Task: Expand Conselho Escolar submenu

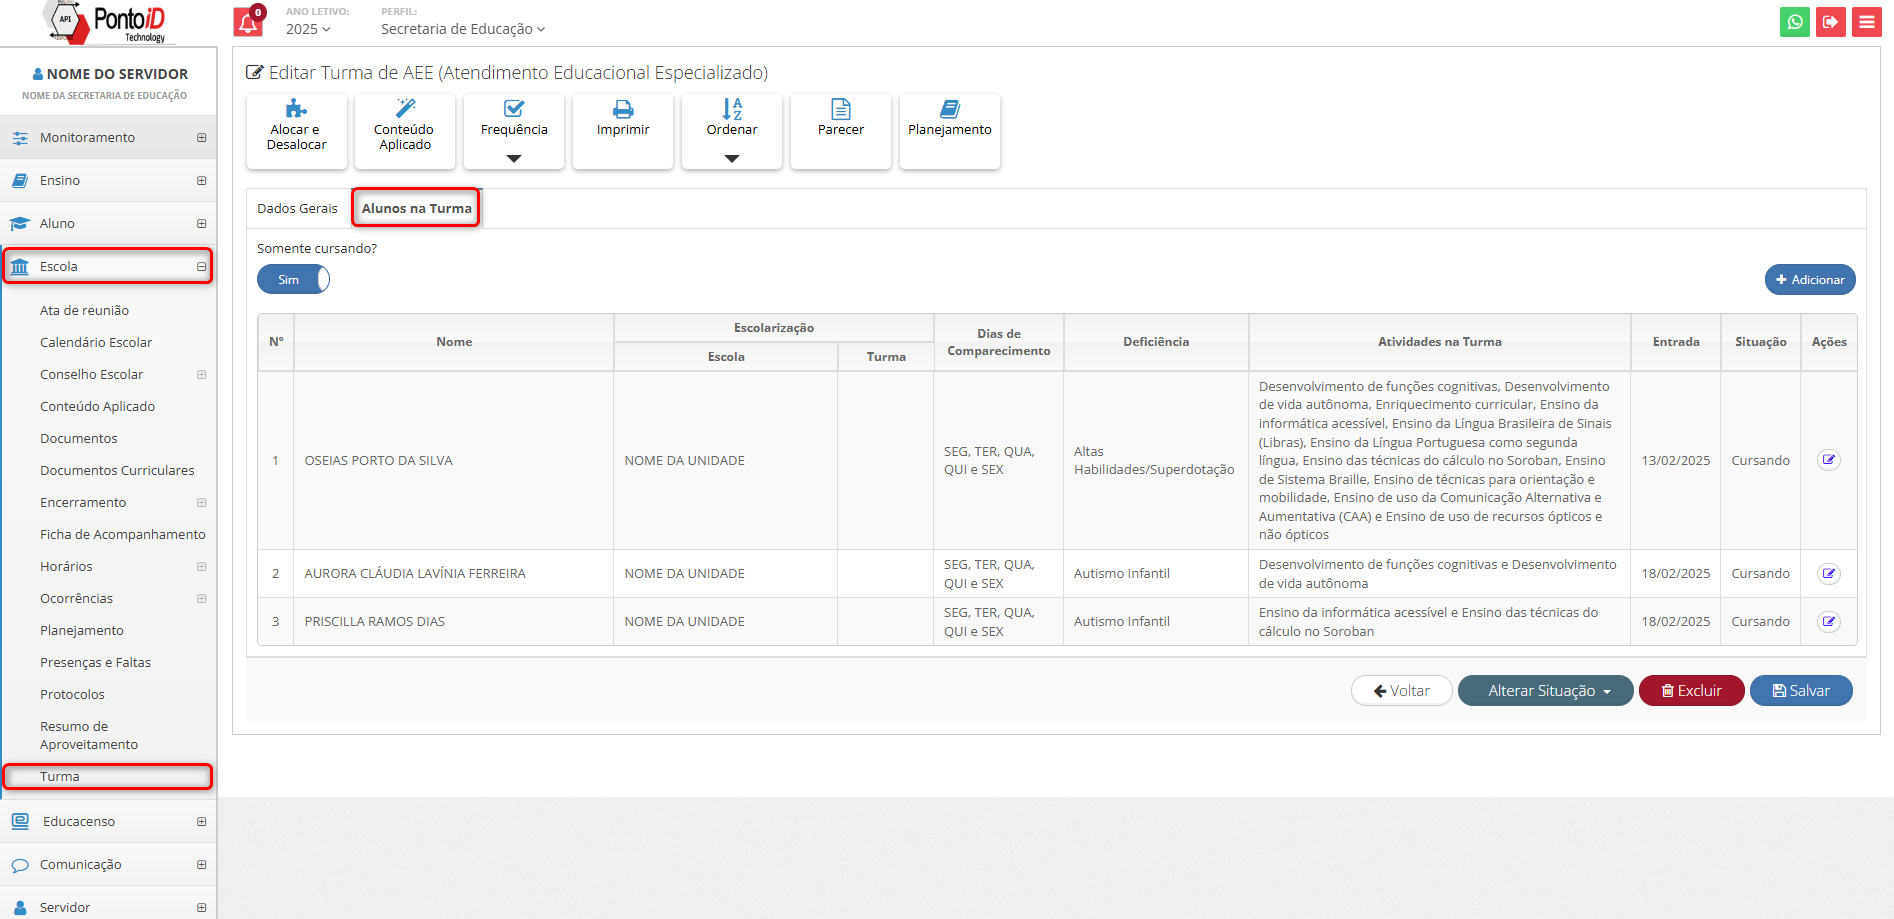Action: pos(202,375)
